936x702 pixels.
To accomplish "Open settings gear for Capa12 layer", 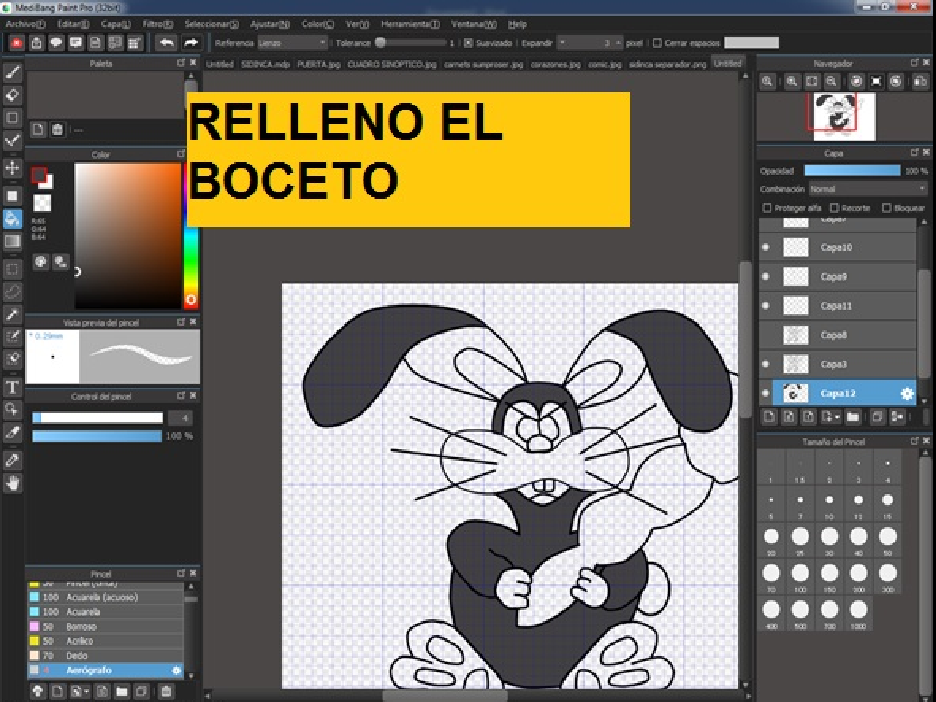I will [x=907, y=393].
